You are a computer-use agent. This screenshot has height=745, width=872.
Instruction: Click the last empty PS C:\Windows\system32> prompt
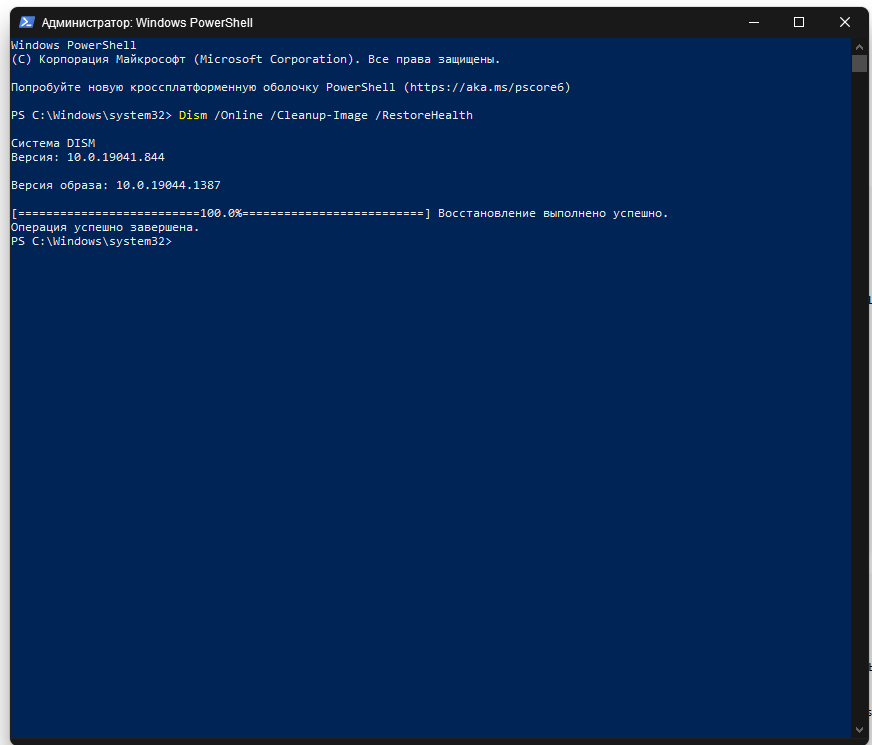pyautogui.click(x=92, y=241)
